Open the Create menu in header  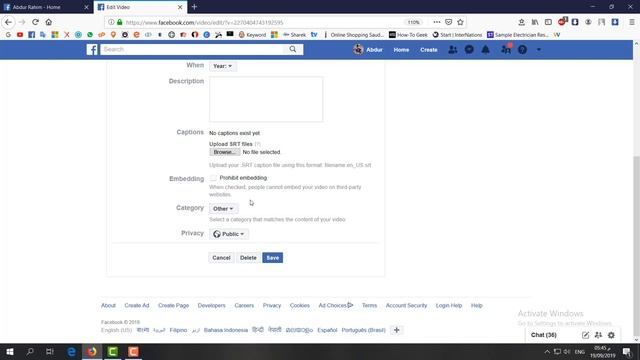click(x=429, y=50)
